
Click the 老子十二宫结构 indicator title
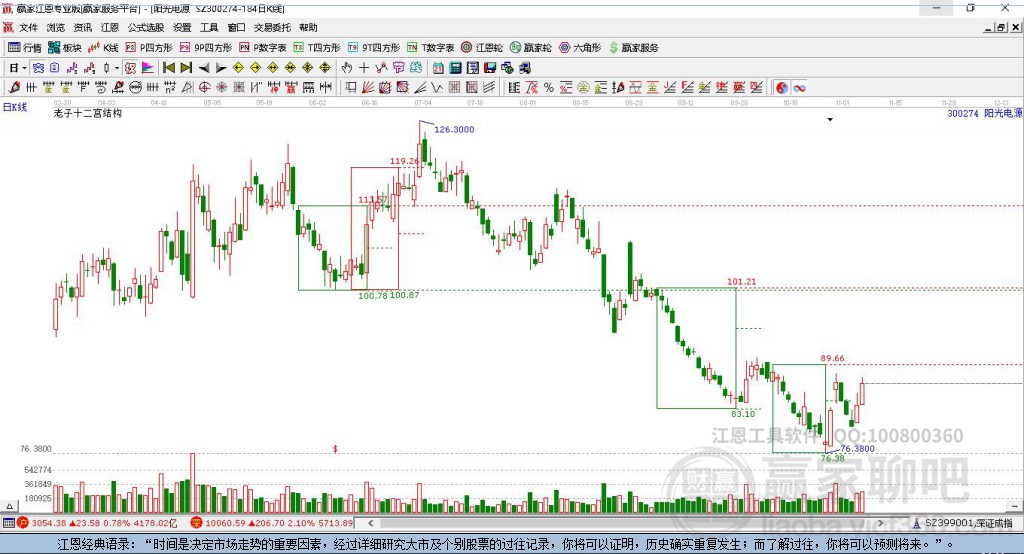tap(88, 113)
